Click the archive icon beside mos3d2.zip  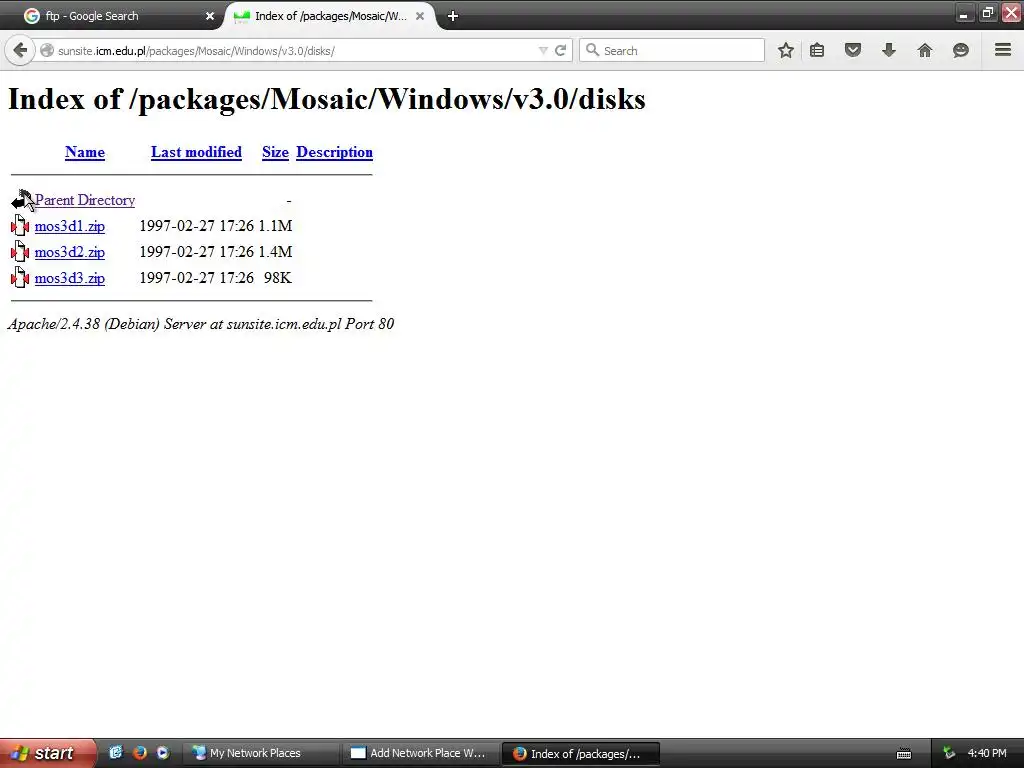coord(20,252)
